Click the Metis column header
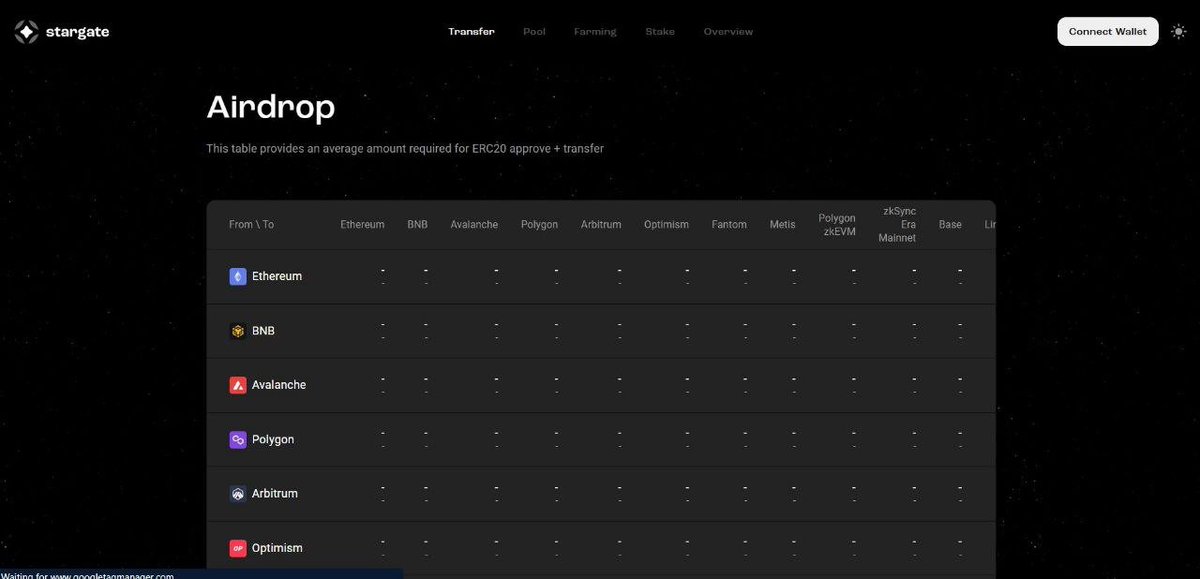This screenshot has width=1200, height=579. point(783,225)
